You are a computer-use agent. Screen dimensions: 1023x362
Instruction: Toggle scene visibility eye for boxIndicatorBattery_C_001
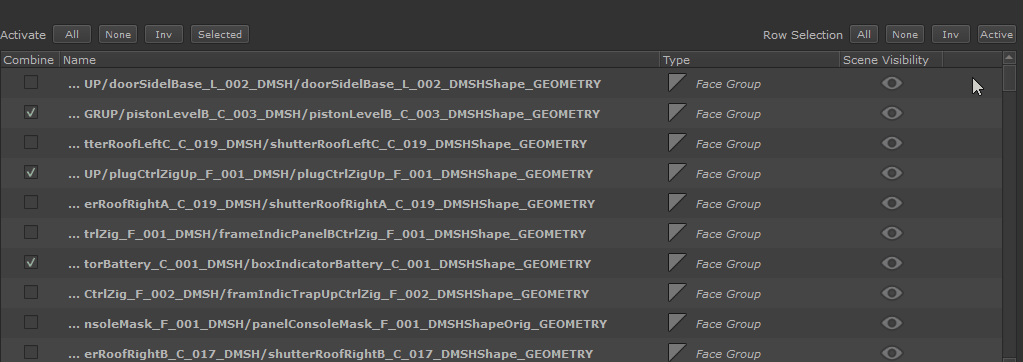pos(891,263)
